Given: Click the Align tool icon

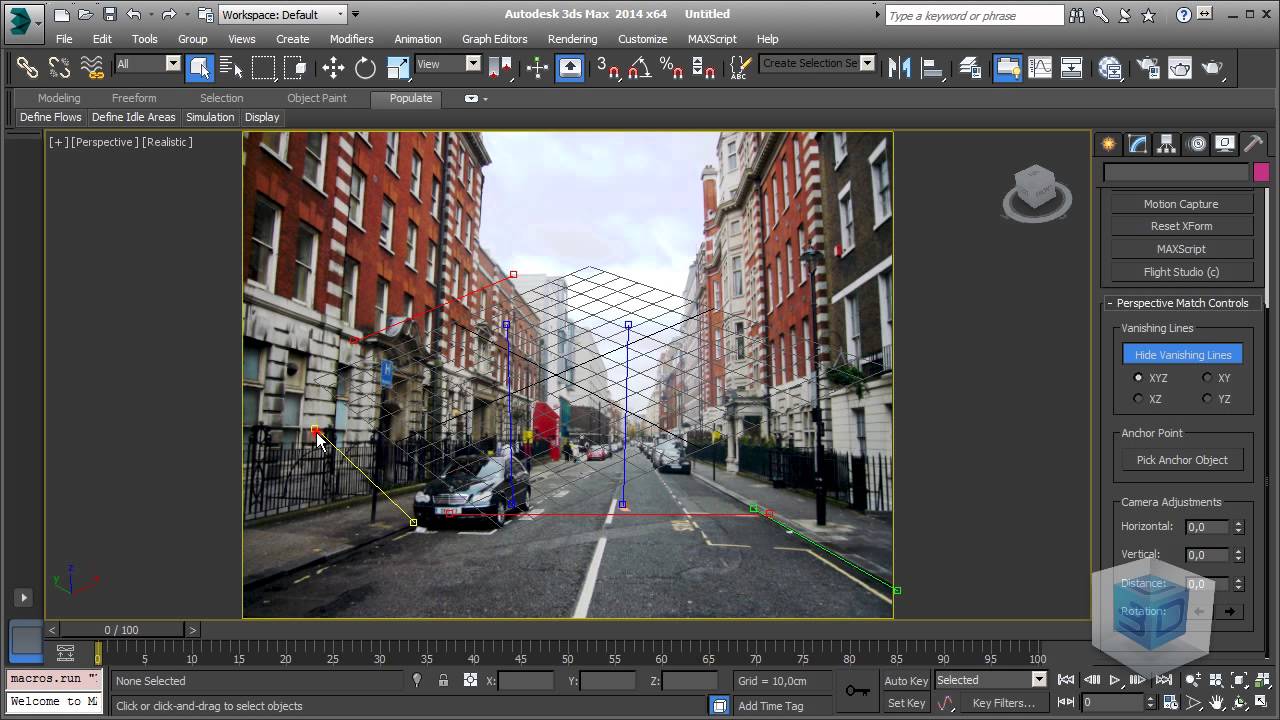Looking at the screenshot, I should coord(932,67).
